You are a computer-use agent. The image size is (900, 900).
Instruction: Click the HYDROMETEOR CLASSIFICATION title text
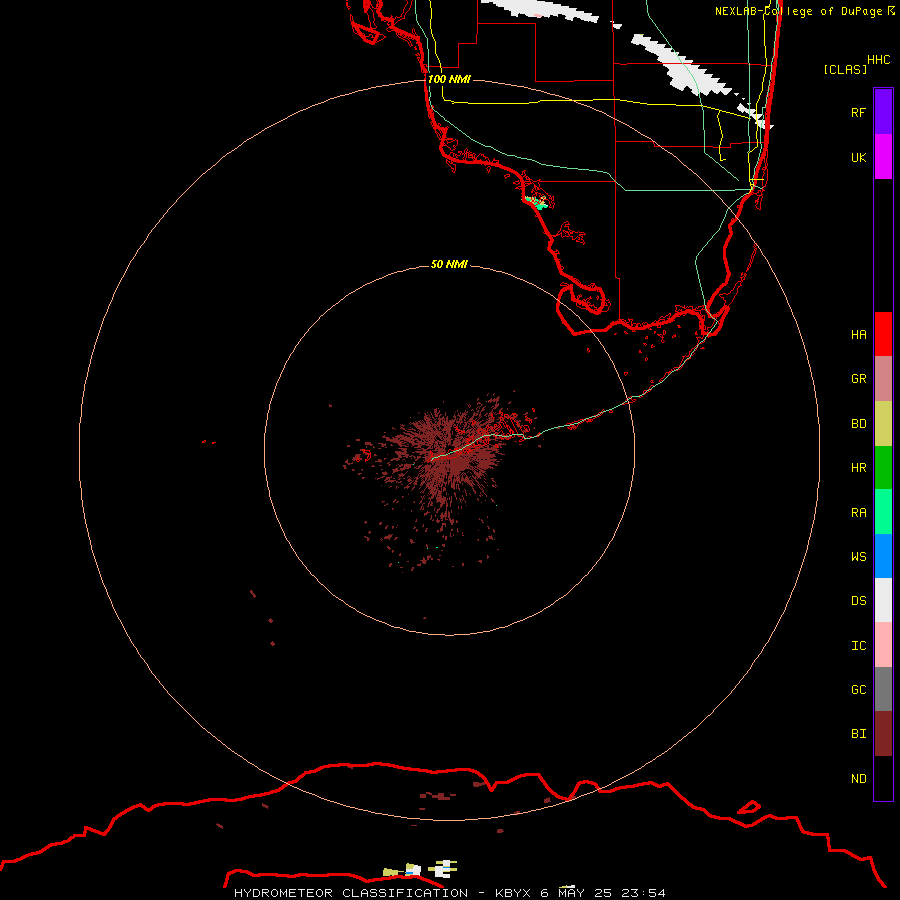click(351, 893)
